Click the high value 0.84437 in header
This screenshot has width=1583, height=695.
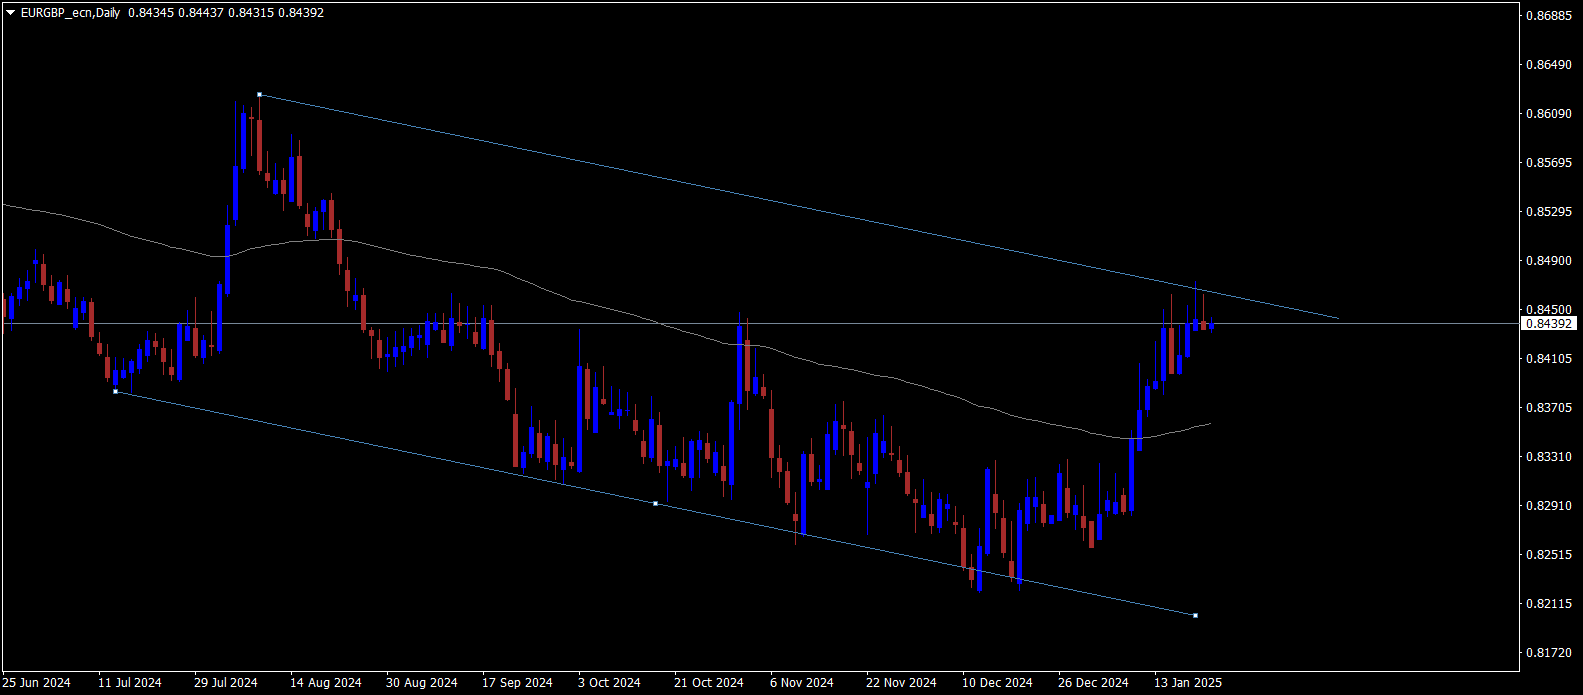click(x=199, y=13)
